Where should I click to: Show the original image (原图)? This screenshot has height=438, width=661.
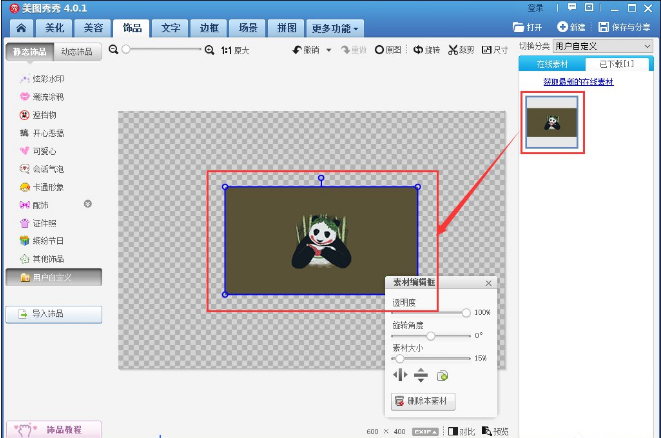388,50
